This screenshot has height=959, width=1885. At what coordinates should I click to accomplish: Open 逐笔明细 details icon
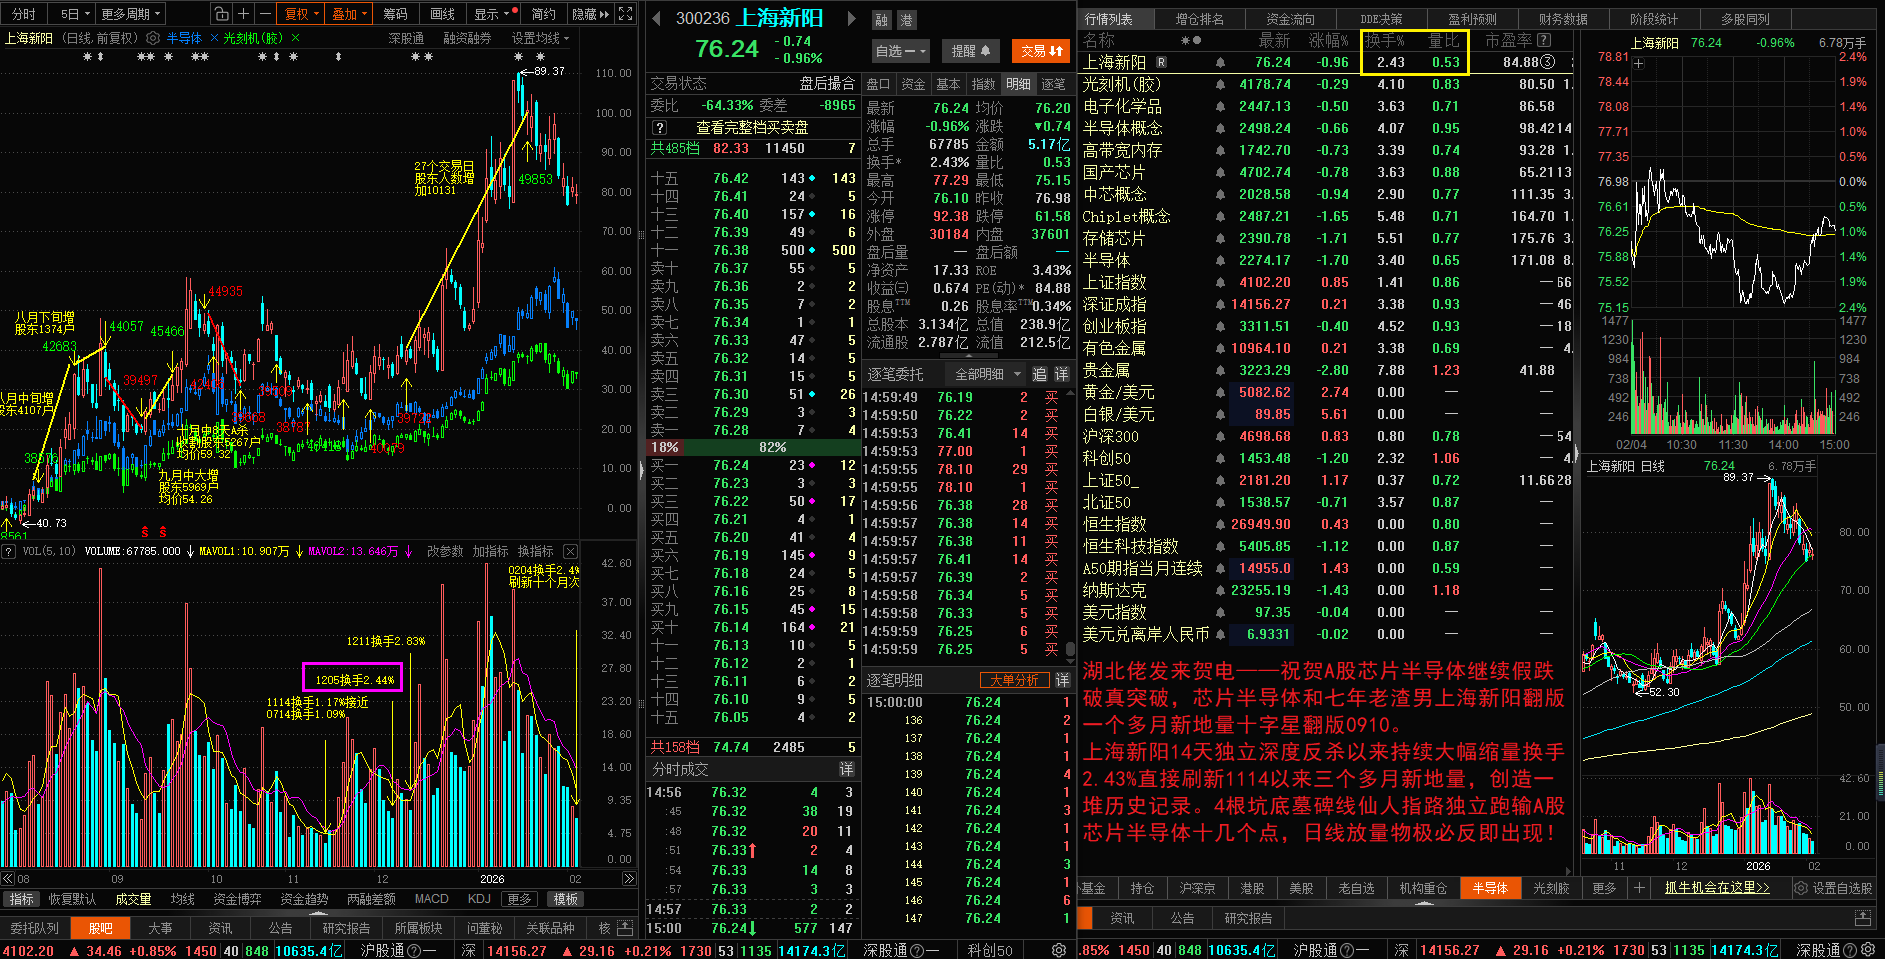[x=1062, y=680]
